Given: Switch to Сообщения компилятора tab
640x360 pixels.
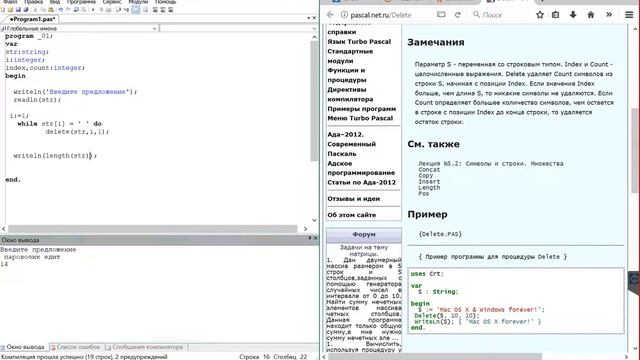Looking at the screenshot, I should pyautogui.click(x=145, y=347).
